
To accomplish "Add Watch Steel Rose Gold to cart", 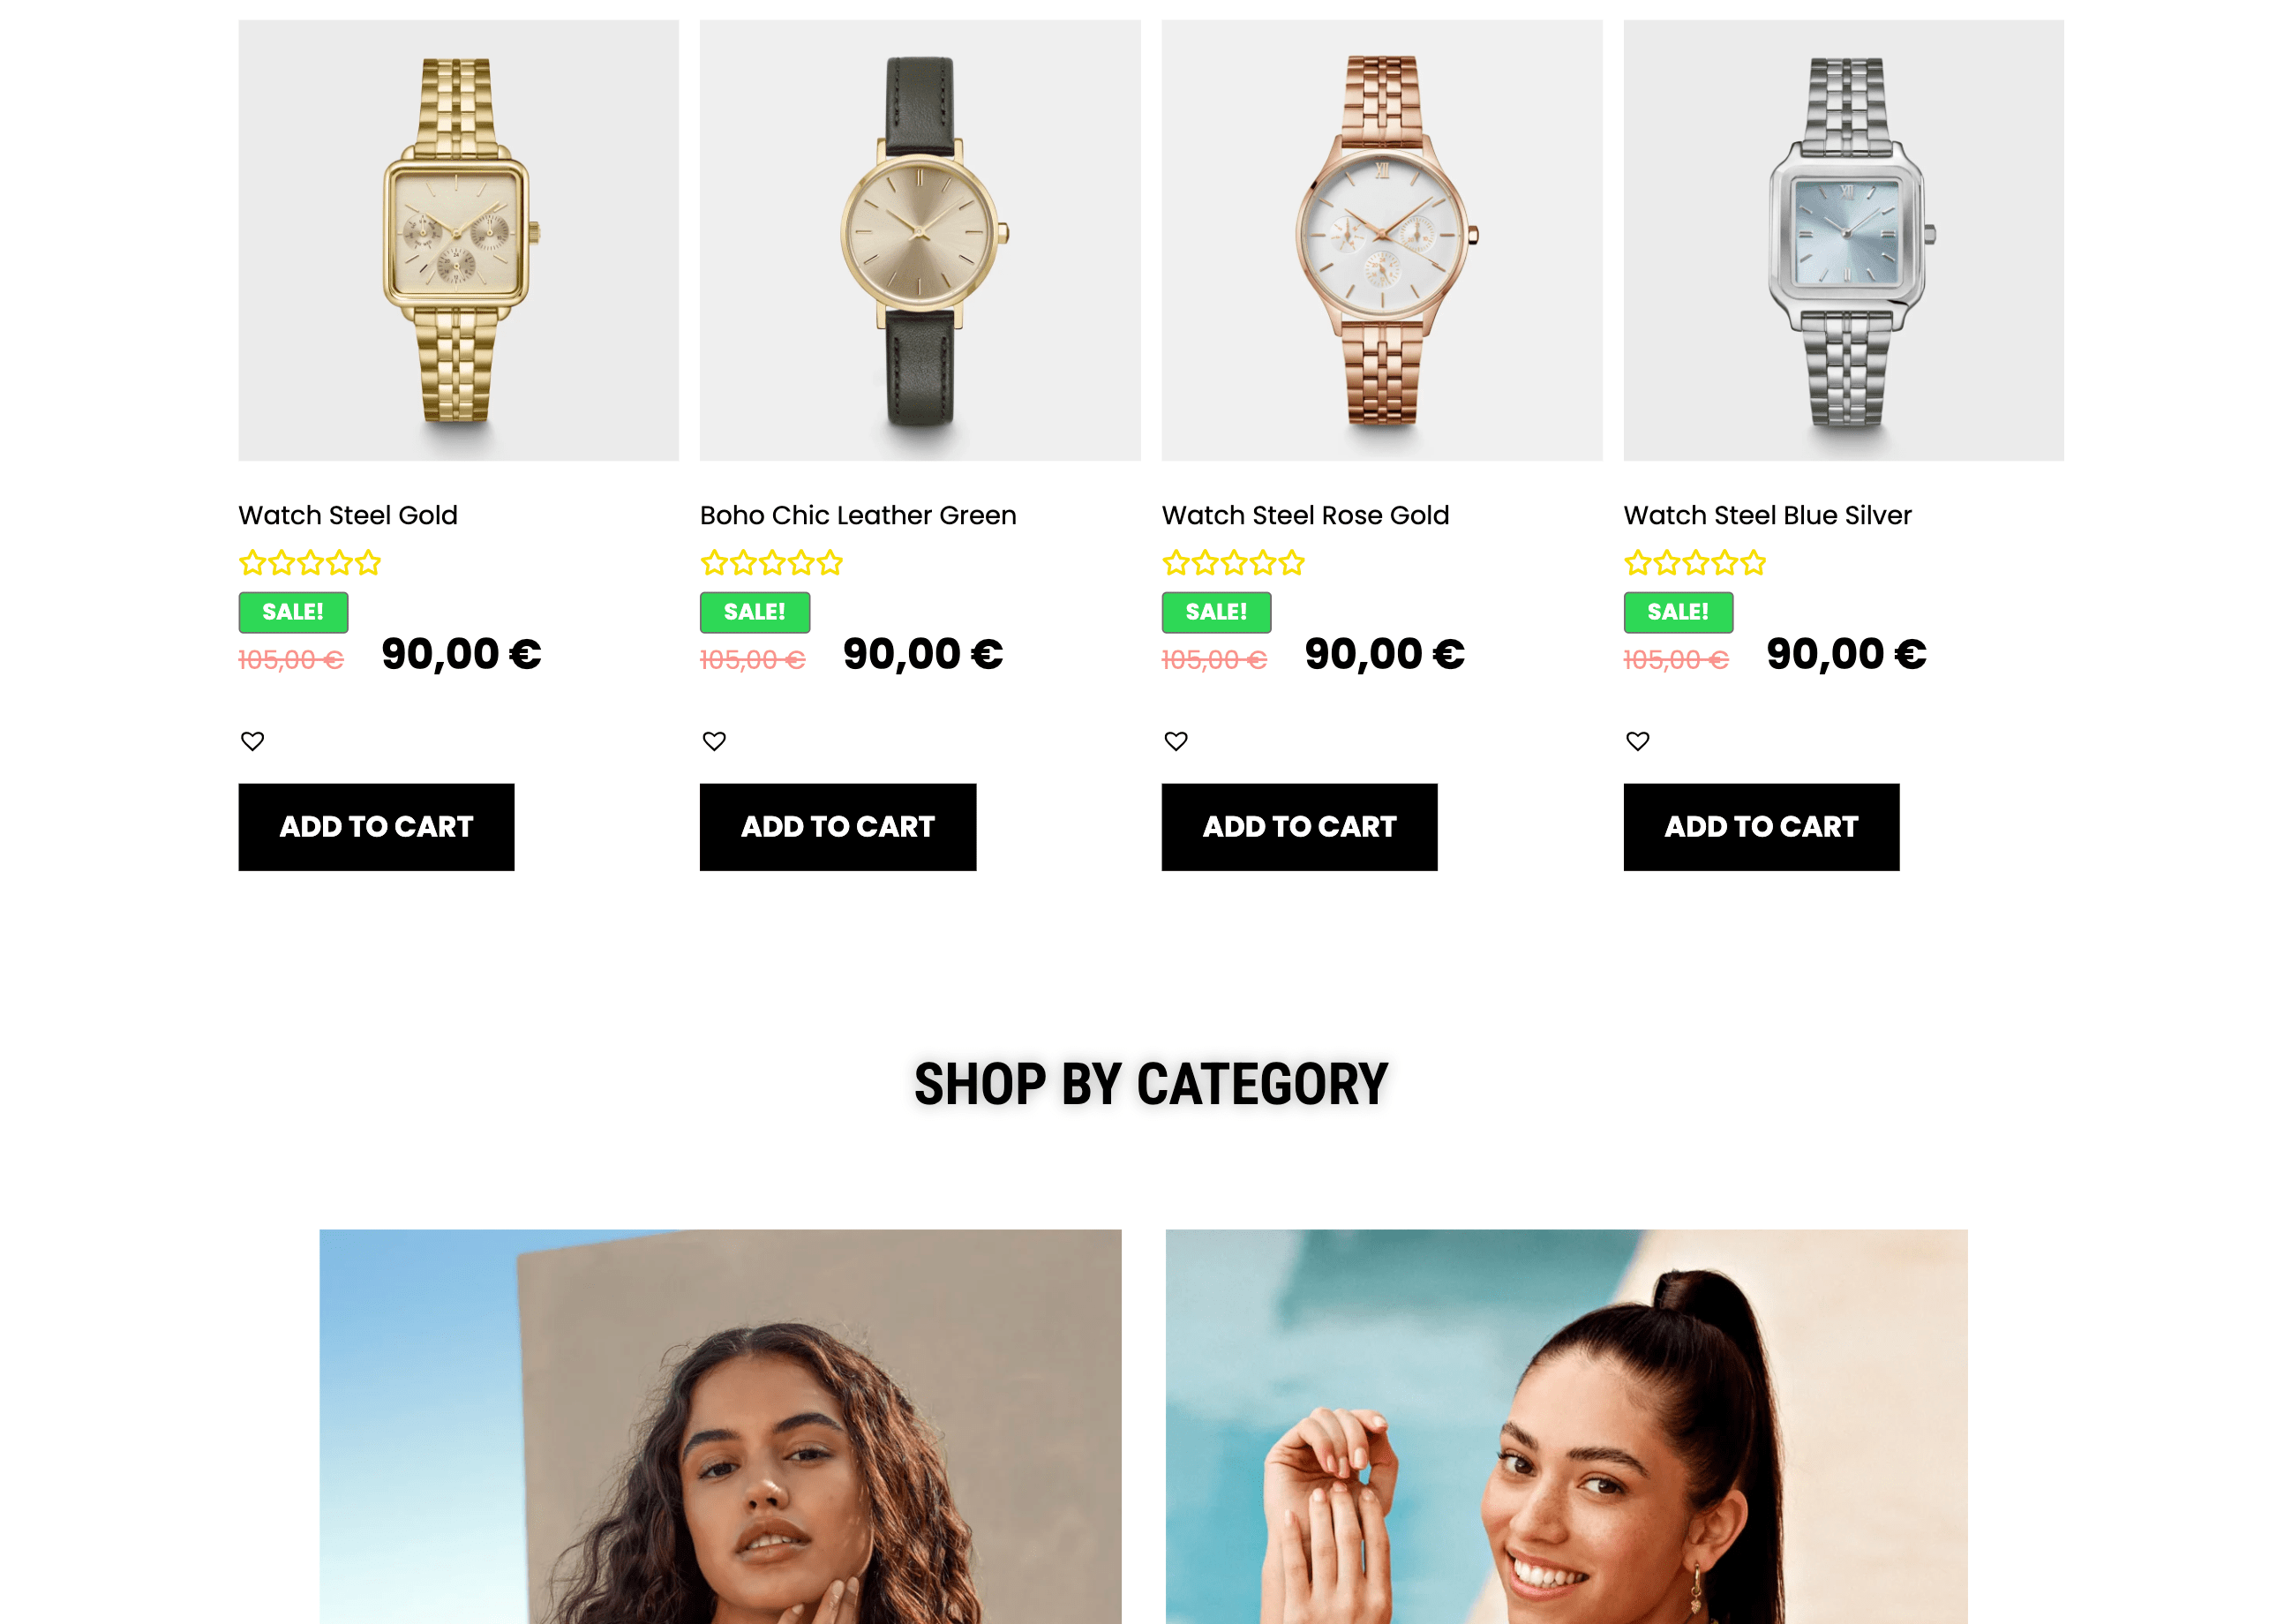I will point(1300,827).
